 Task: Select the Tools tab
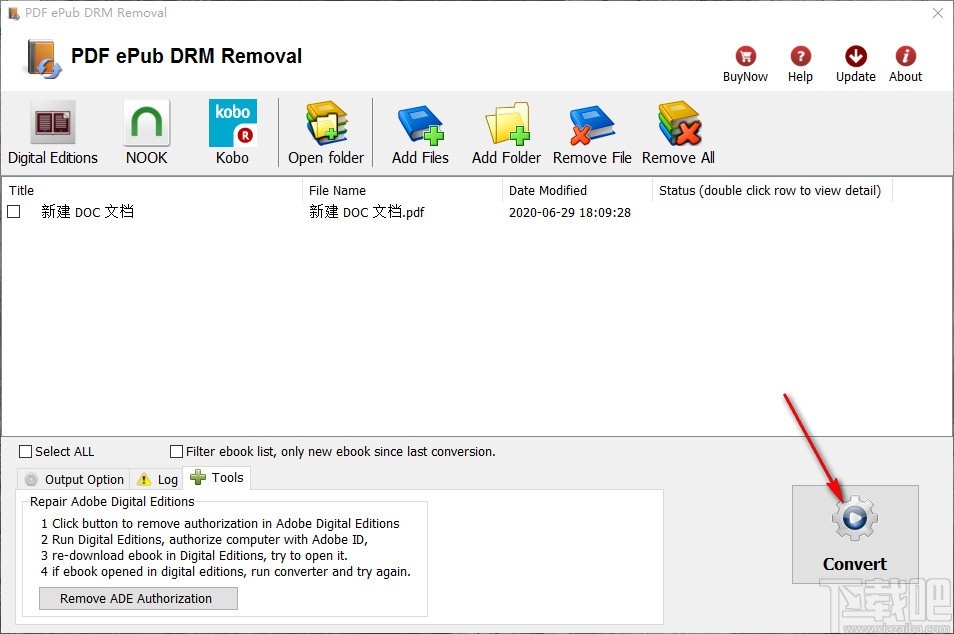[217, 478]
